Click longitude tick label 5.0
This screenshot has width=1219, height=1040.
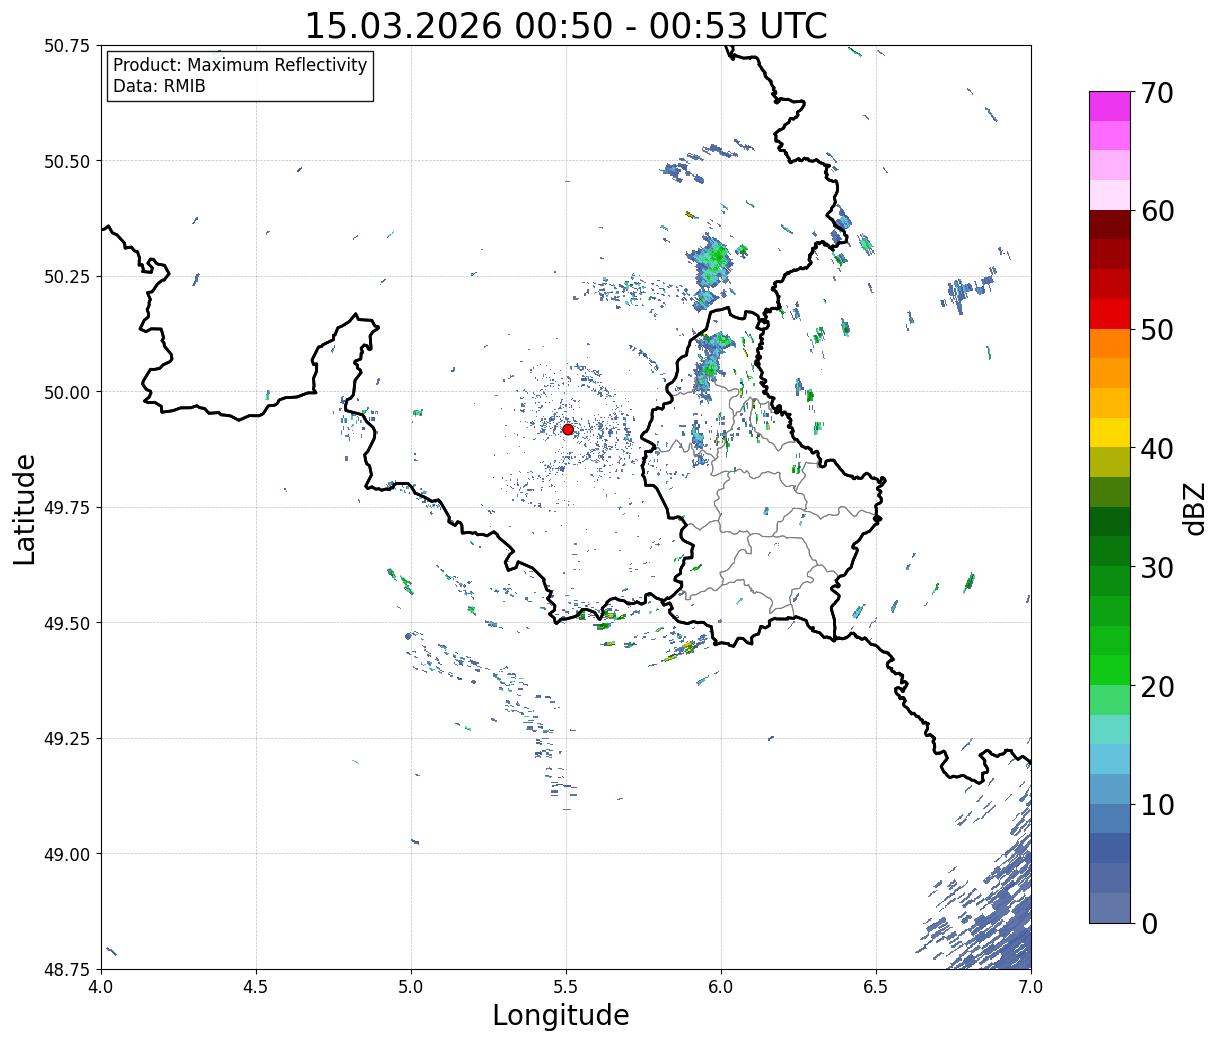coord(411,987)
